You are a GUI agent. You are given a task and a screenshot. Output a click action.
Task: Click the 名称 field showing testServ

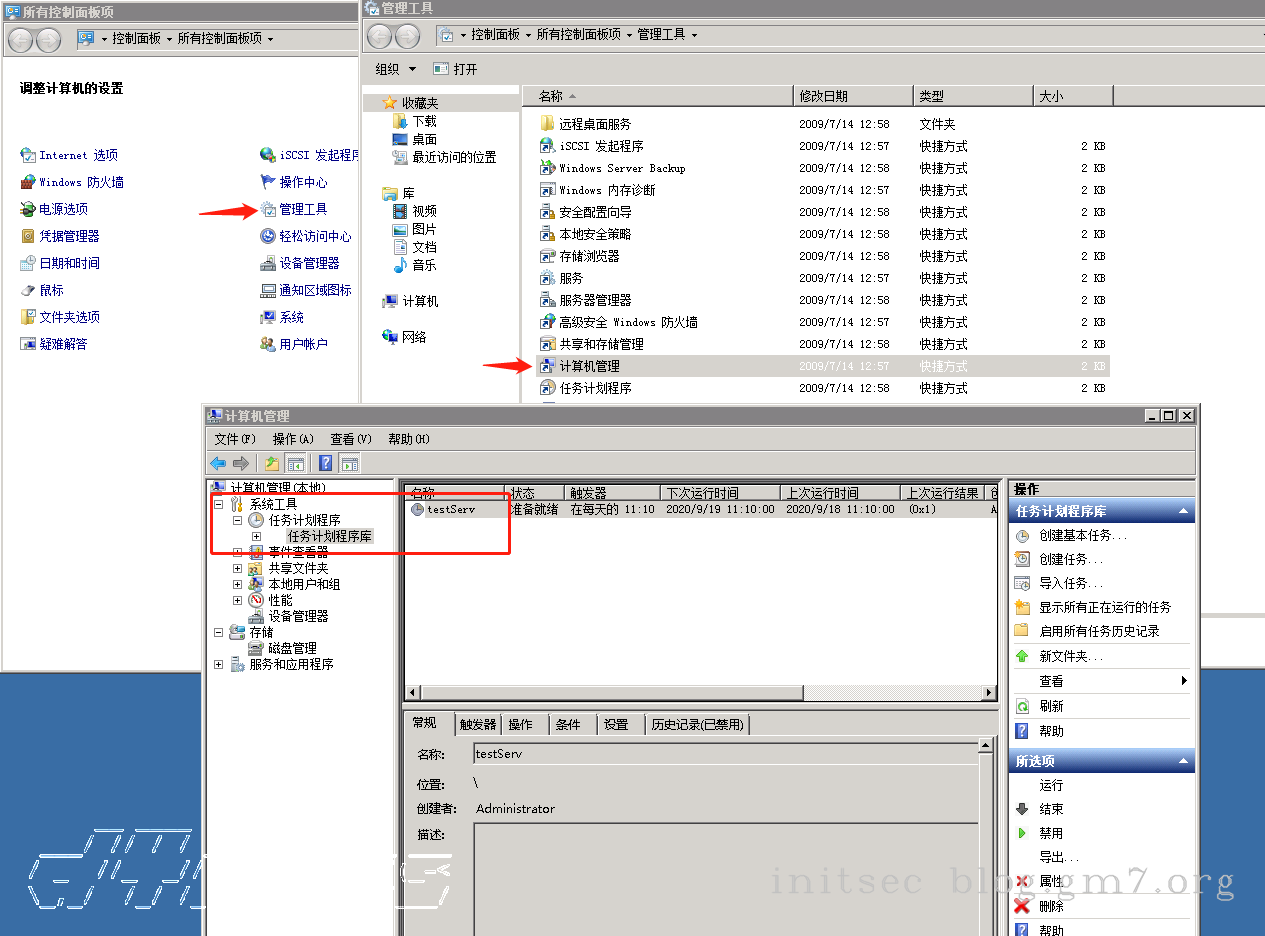coord(724,754)
